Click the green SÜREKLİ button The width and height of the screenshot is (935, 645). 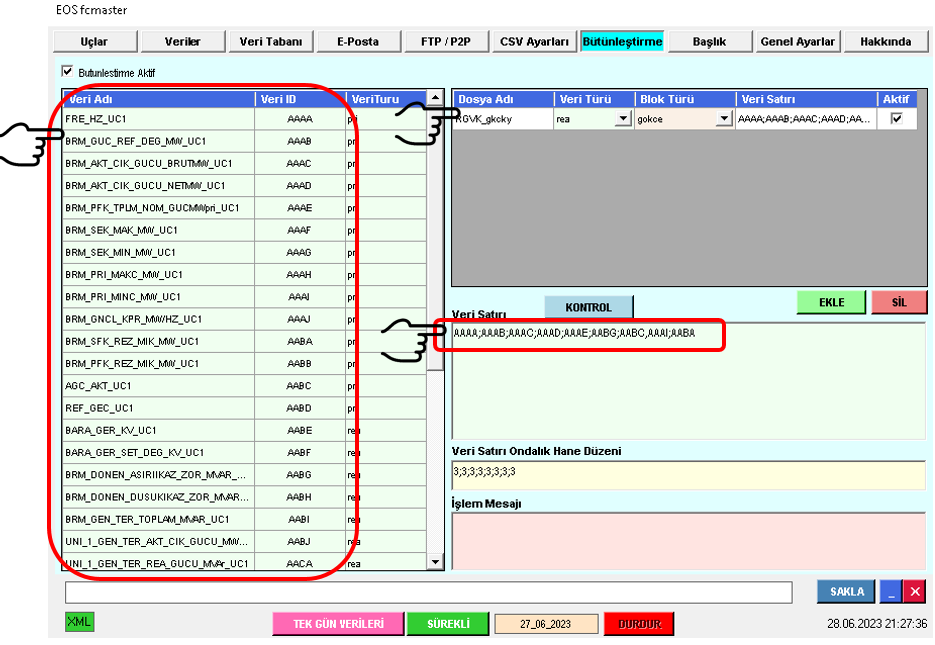click(448, 624)
